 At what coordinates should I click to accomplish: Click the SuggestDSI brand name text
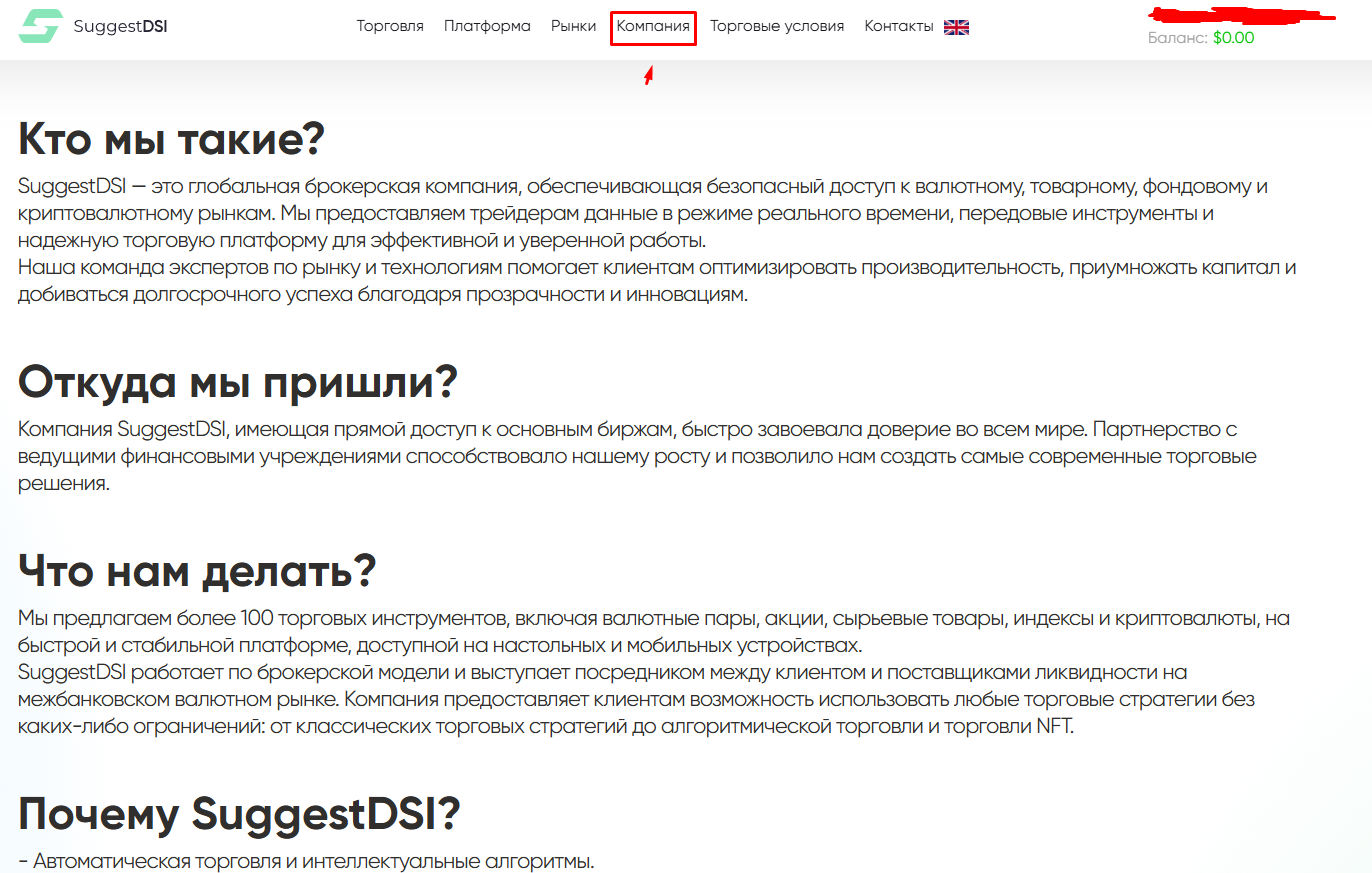(120, 27)
